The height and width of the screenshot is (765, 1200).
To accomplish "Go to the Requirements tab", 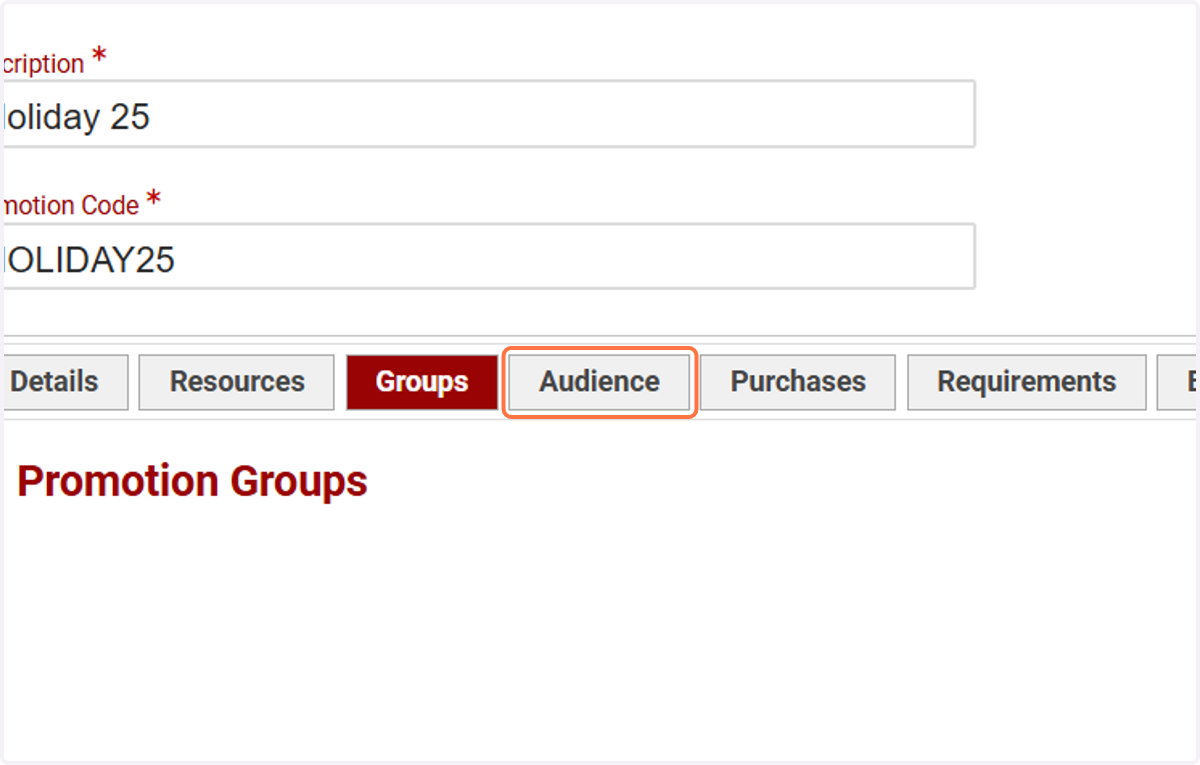I will click(x=1027, y=382).
